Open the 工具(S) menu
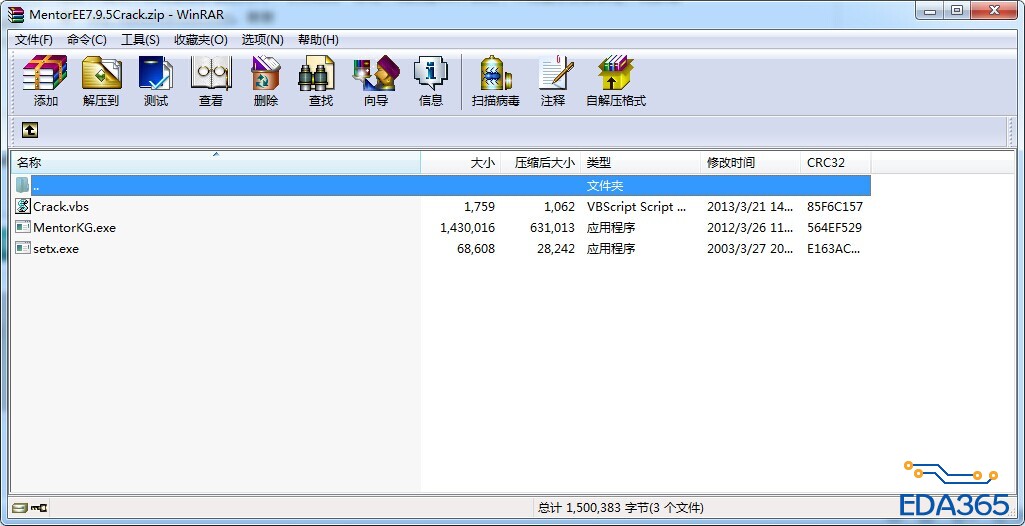 pos(140,40)
